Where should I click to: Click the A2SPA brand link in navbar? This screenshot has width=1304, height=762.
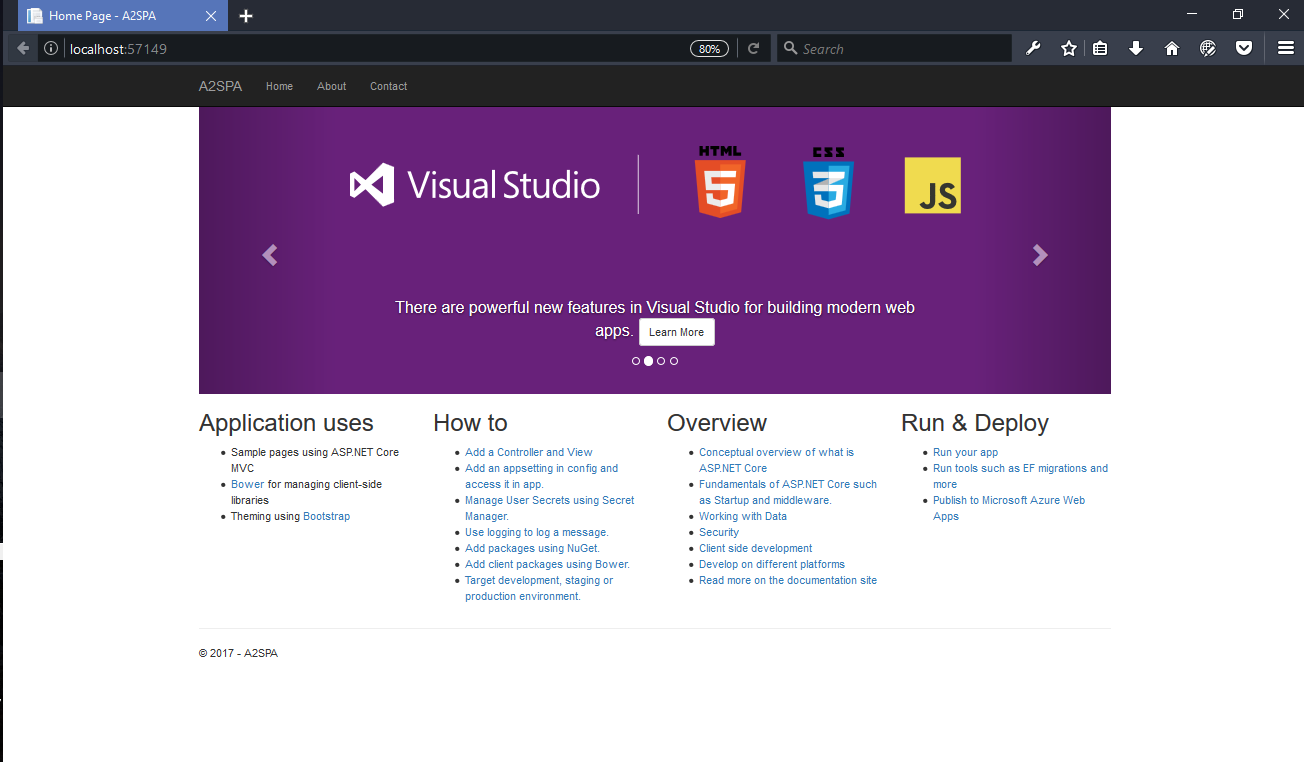(x=220, y=86)
